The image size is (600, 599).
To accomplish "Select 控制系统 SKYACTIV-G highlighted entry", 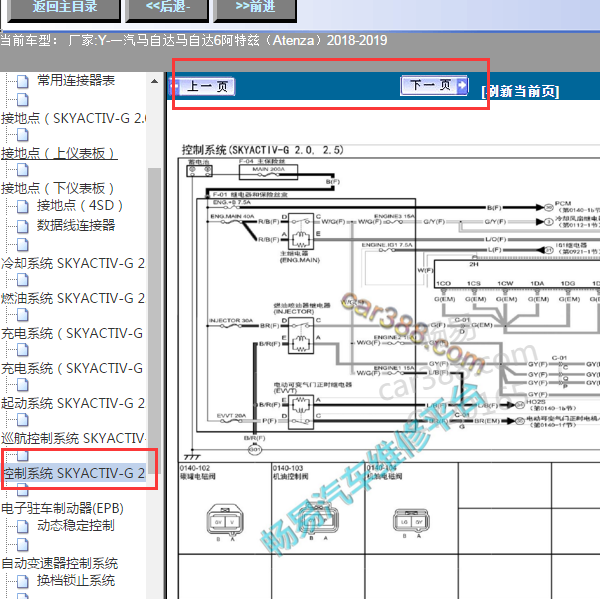I will click(74, 473).
